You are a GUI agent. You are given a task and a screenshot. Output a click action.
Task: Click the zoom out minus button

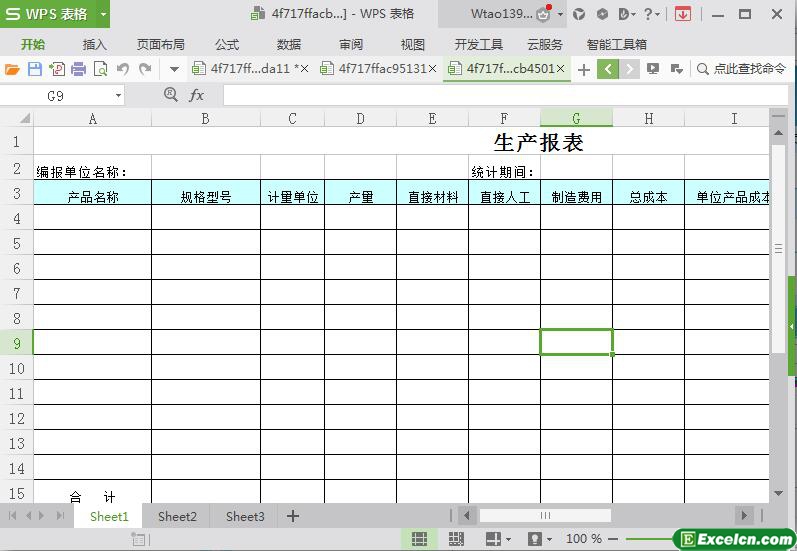point(612,539)
